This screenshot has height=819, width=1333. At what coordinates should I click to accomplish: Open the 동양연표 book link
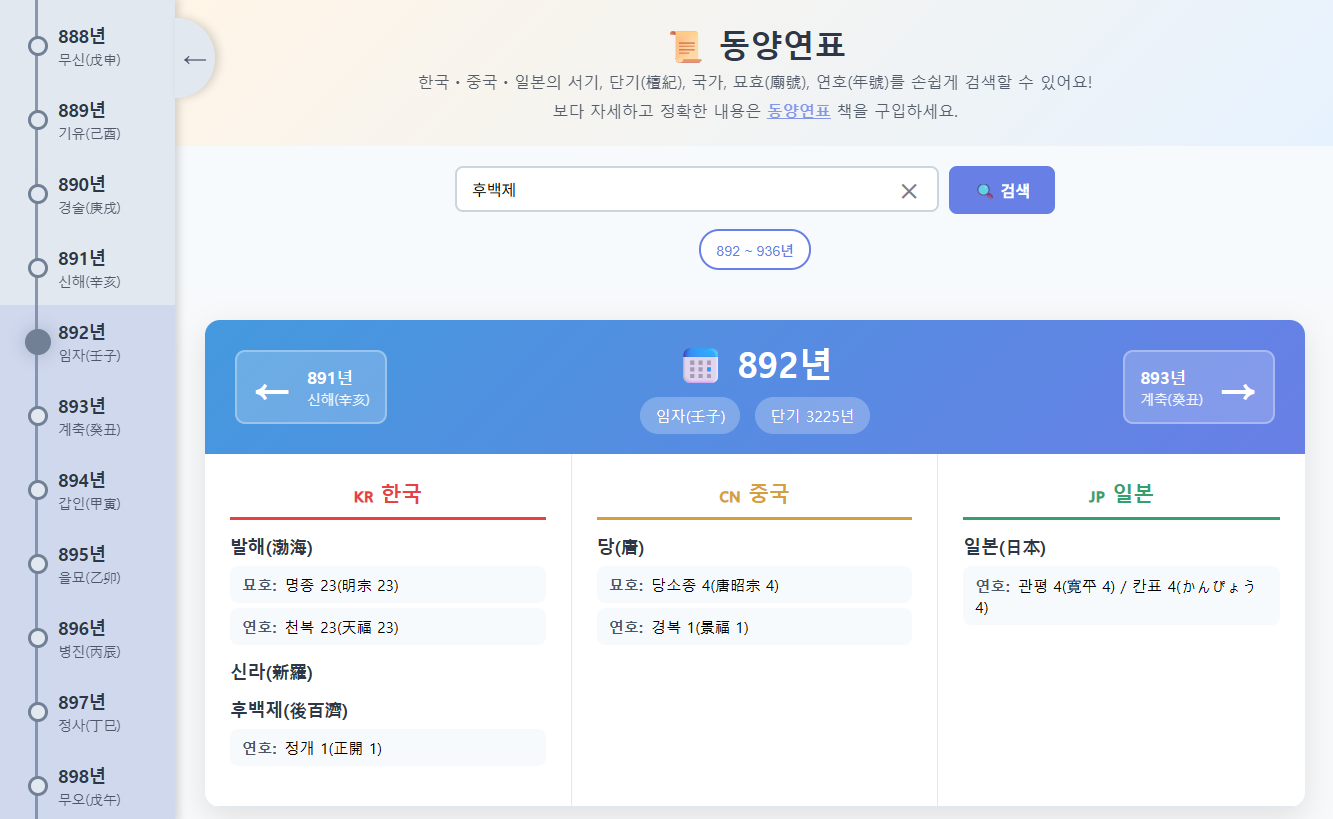(798, 111)
